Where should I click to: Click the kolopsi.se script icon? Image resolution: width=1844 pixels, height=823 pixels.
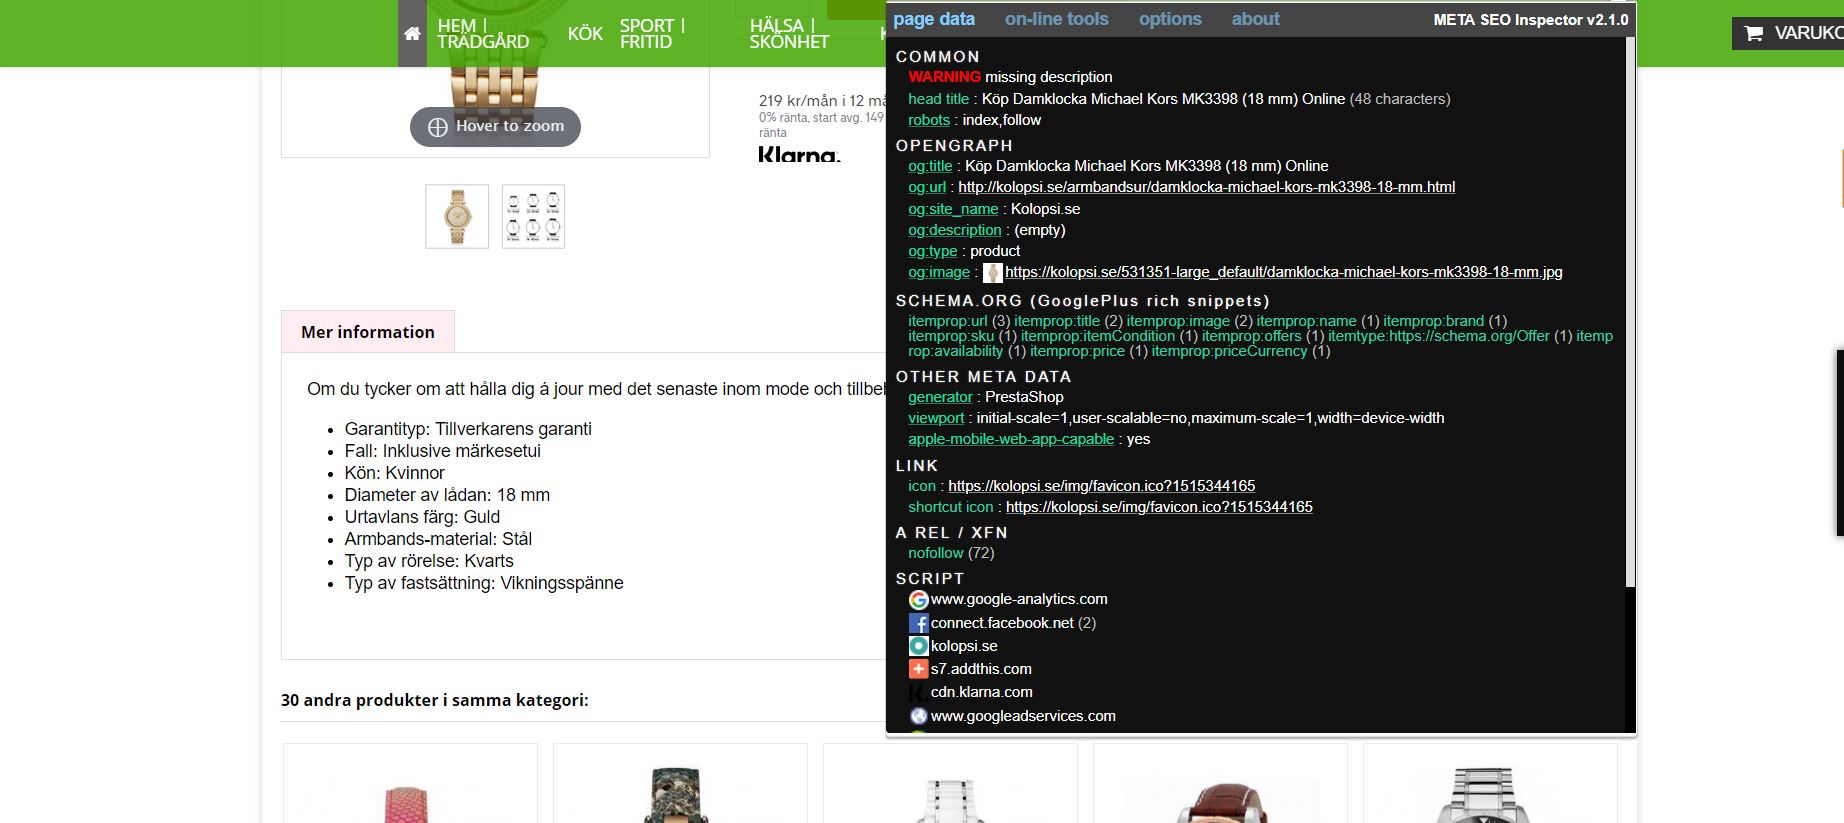(x=918, y=646)
